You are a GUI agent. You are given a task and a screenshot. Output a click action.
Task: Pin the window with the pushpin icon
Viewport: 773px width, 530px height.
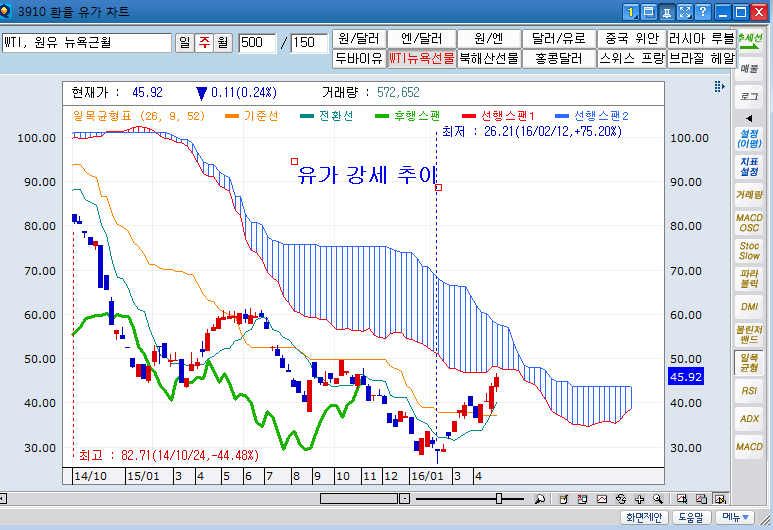[667, 12]
